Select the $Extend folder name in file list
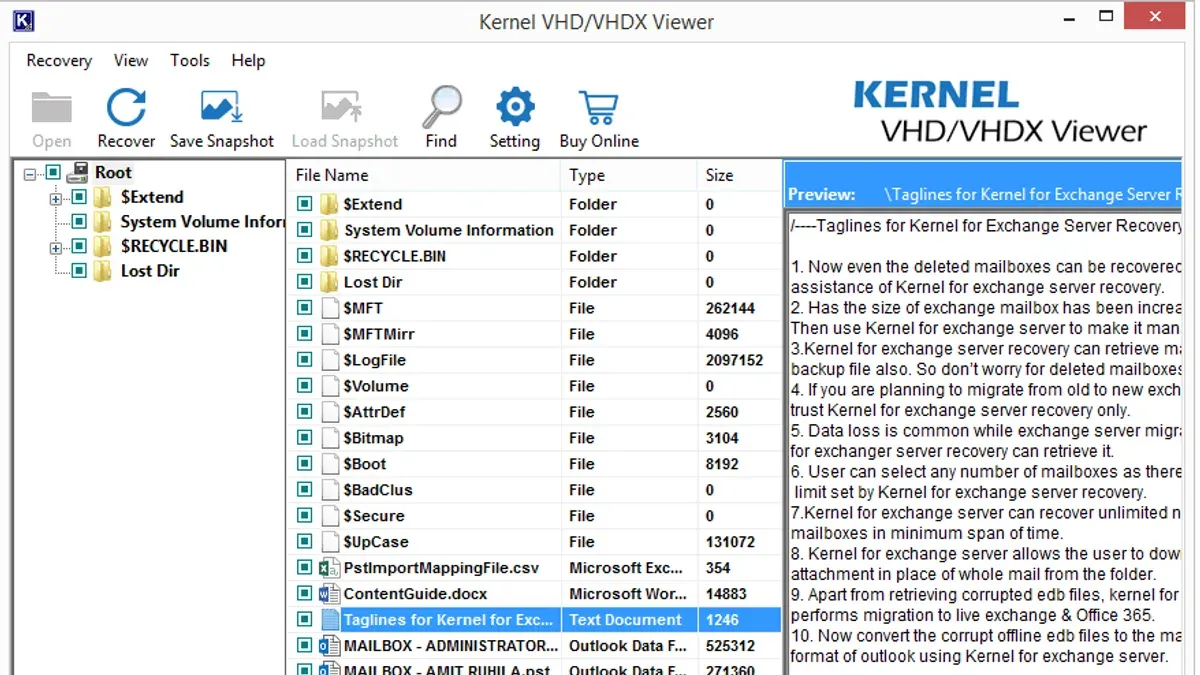Image resolution: width=1200 pixels, height=675 pixels. tap(373, 204)
